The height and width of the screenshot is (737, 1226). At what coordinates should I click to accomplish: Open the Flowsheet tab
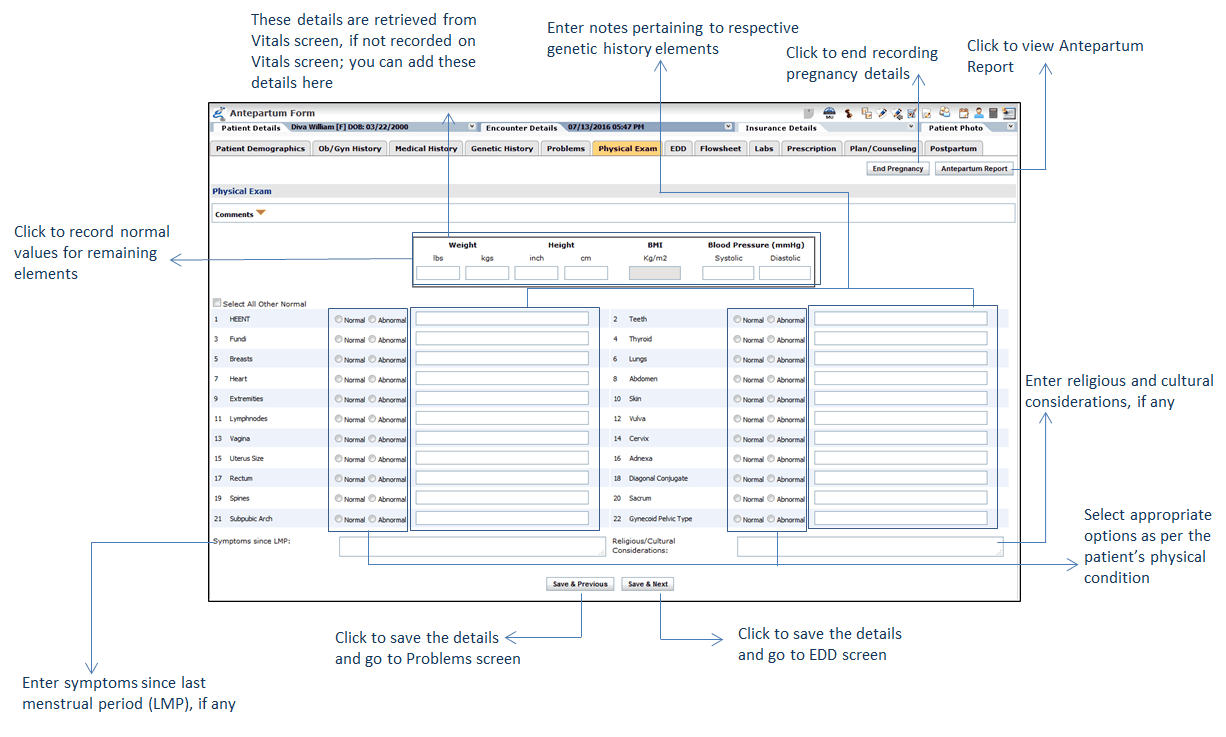pos(720,149)
